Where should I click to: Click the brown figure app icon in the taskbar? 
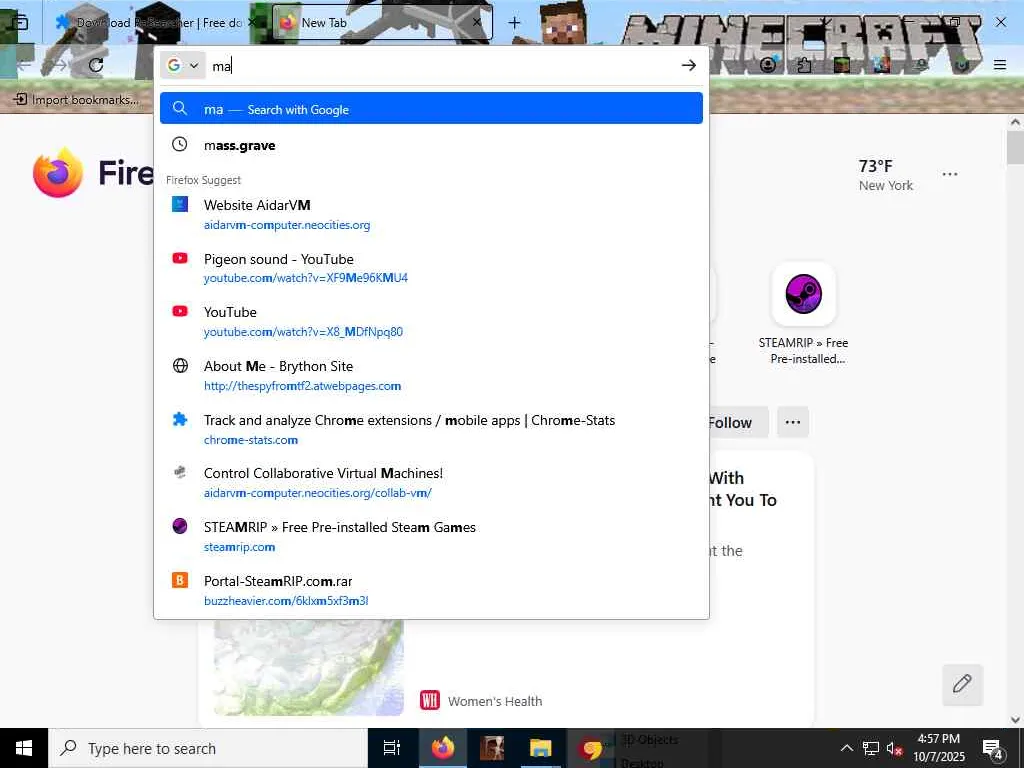(492, 748)
